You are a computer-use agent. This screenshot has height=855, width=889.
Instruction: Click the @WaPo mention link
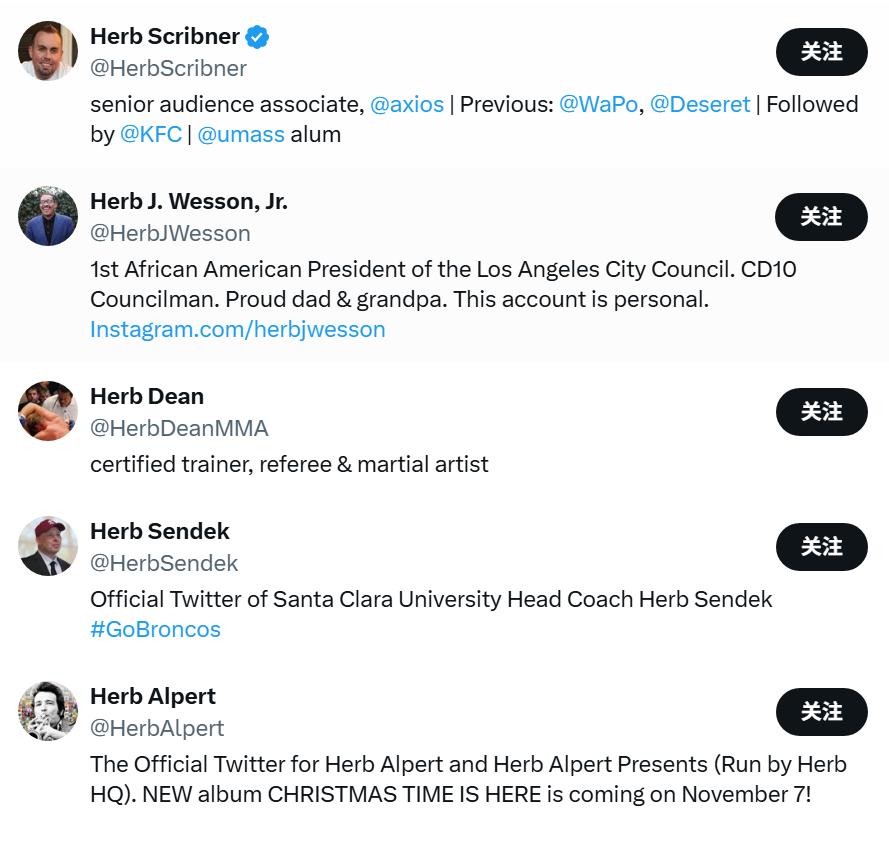pyautogui.click(x=598, y=104)
